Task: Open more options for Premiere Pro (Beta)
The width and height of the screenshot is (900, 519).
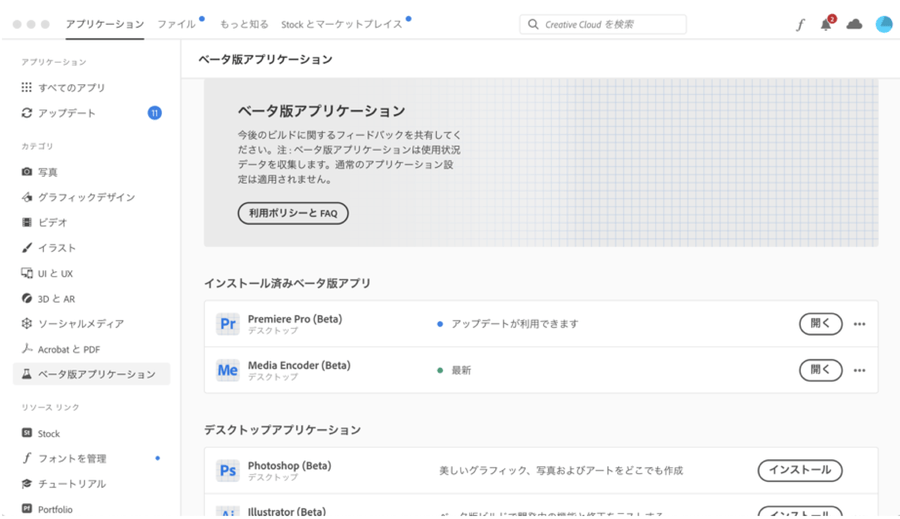Action: pyautogui.click(x=859, y=324)
